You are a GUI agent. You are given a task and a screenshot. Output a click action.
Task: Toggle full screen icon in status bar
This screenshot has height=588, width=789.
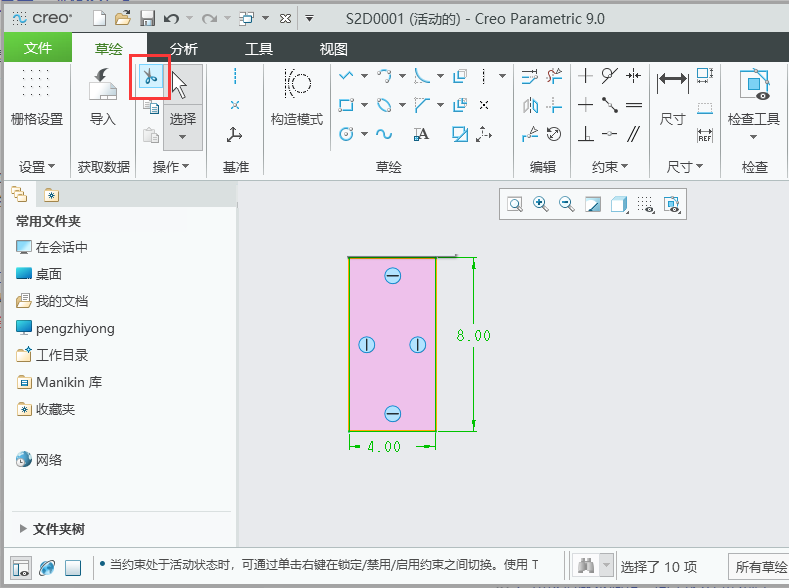point(73,568)
